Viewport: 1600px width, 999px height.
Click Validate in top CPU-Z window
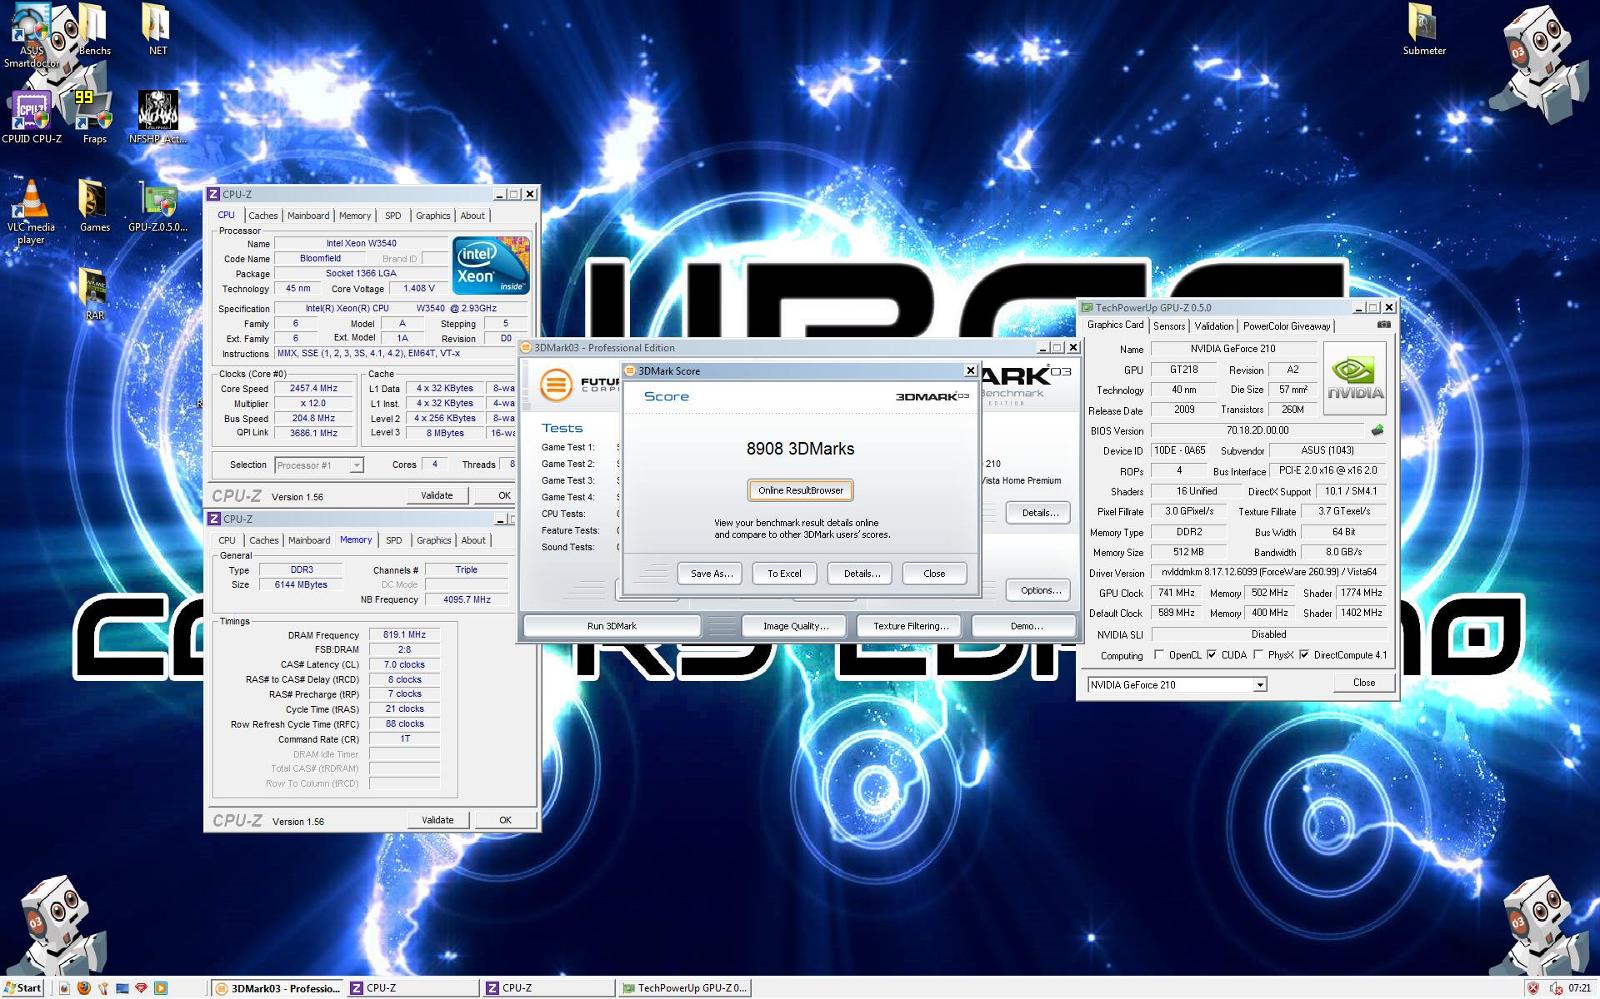pos(437,495)
